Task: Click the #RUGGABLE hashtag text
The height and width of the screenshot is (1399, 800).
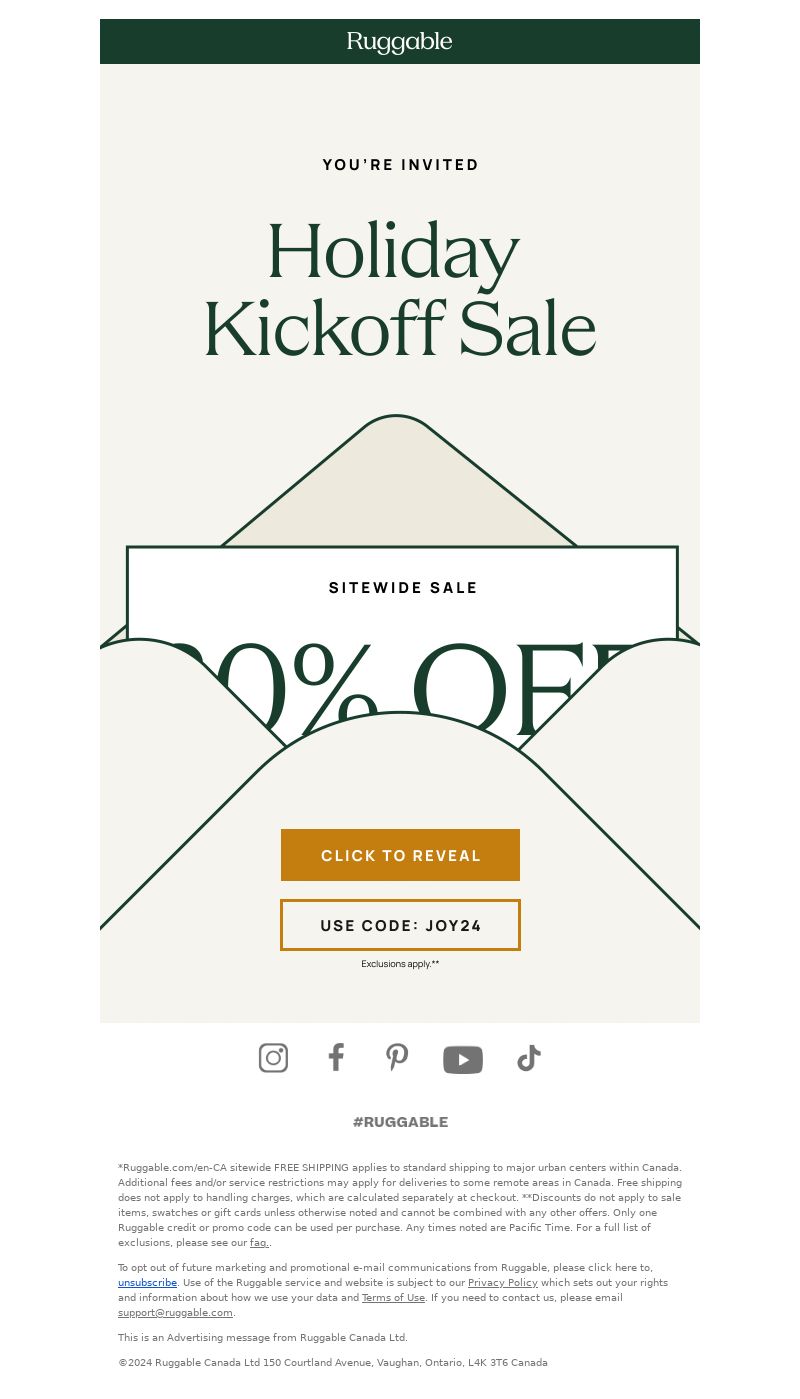Action: pyautogui.click(x=400, y=1122)
